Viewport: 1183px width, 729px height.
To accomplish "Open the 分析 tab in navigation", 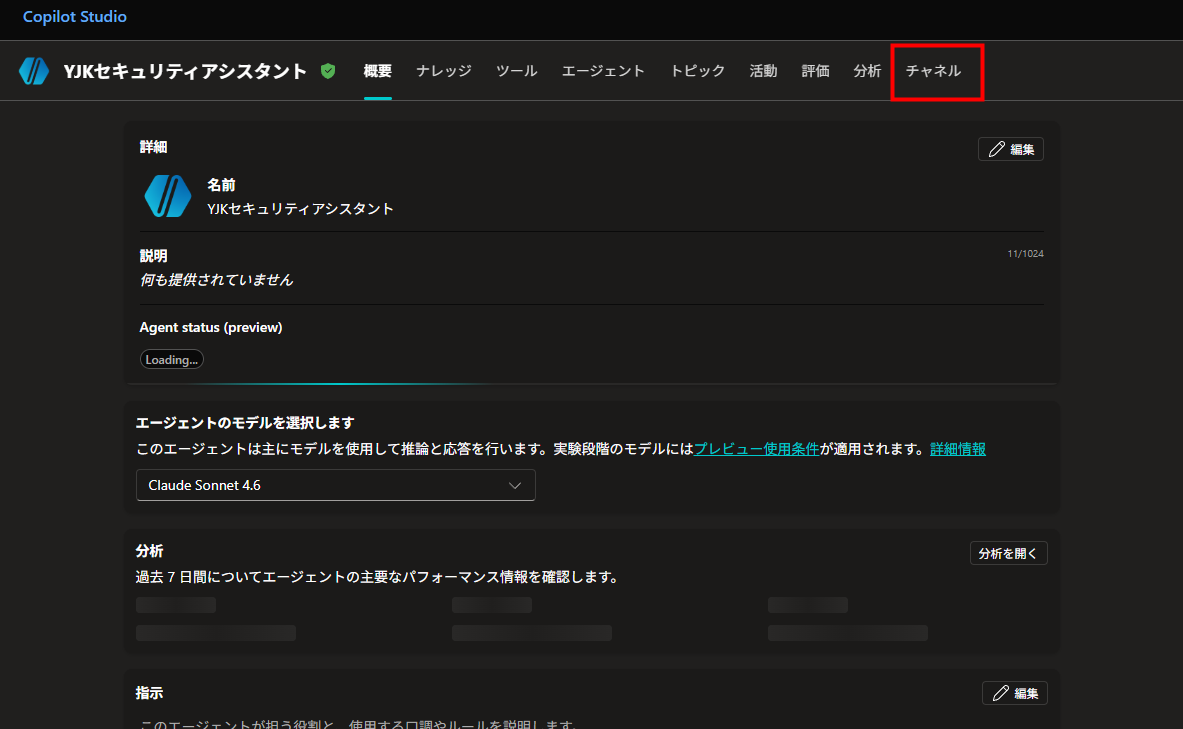I will [867, 71].
